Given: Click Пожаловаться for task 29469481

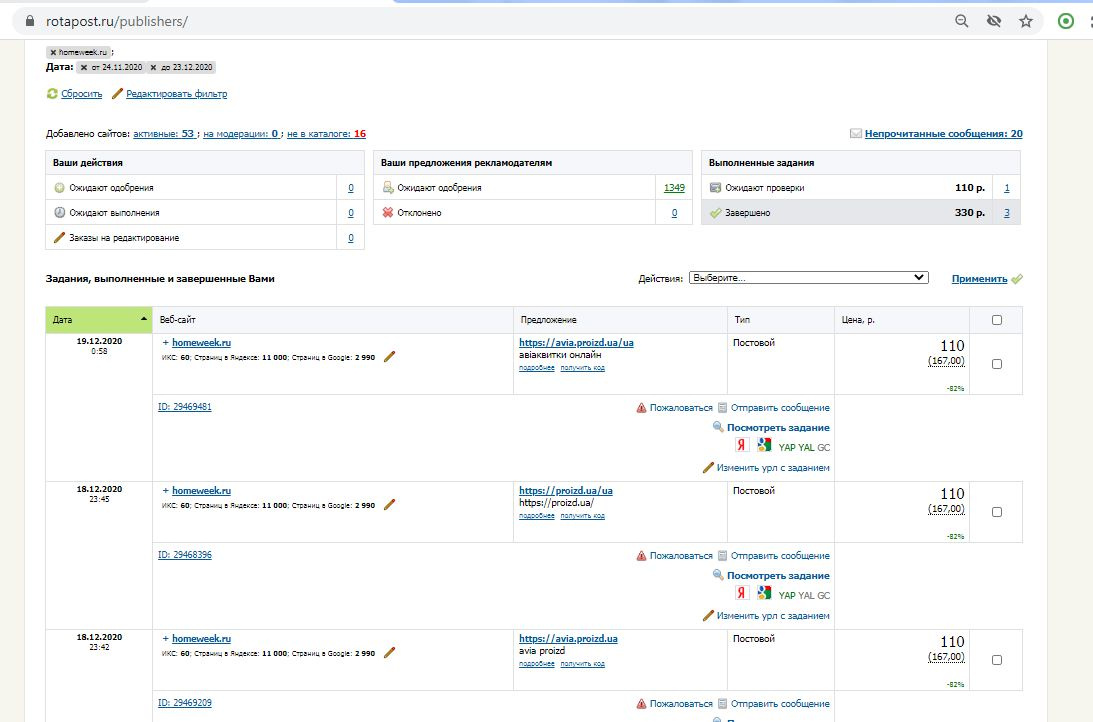Looking at the screenshot, I should coord(681,408).
